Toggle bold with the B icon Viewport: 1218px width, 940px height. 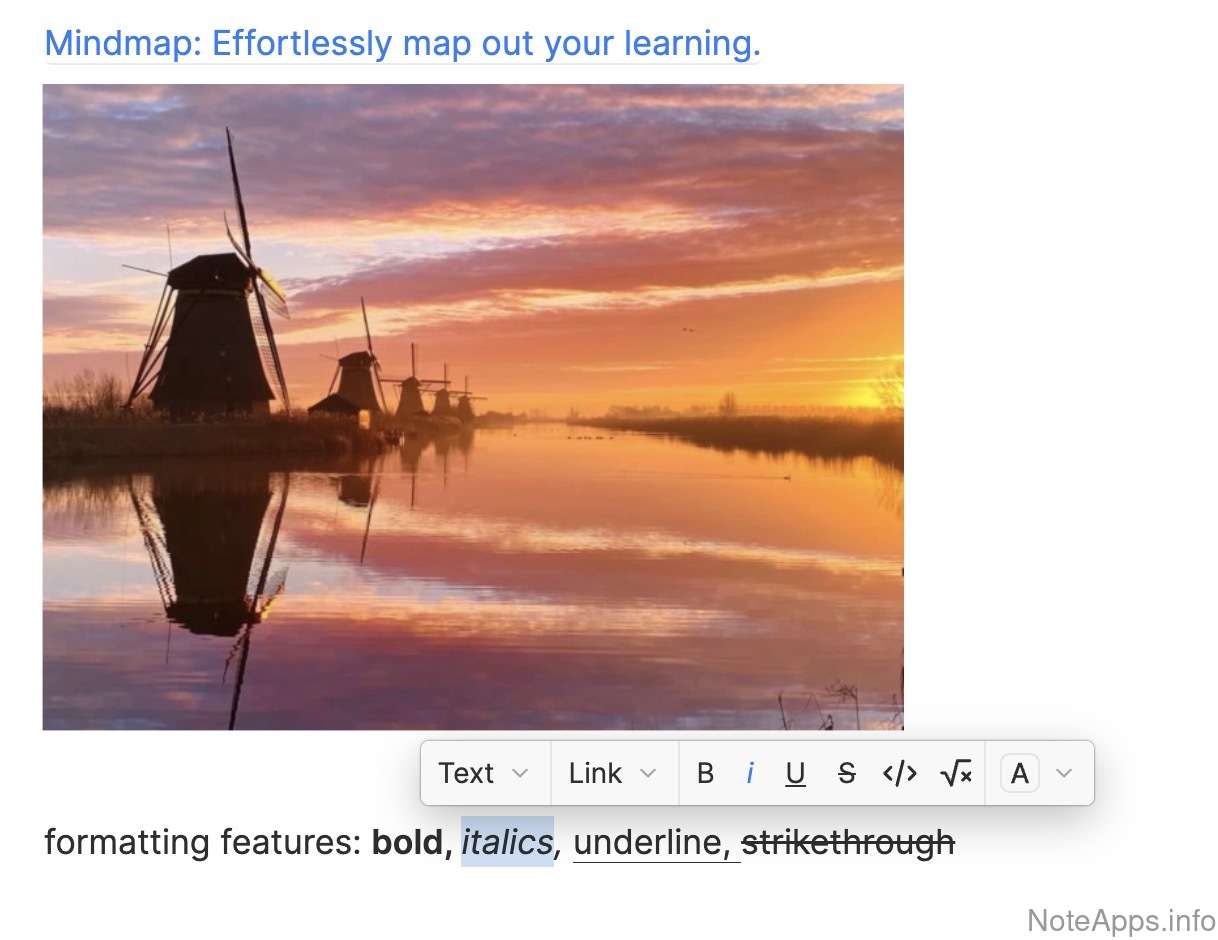(x=705, y=773)
